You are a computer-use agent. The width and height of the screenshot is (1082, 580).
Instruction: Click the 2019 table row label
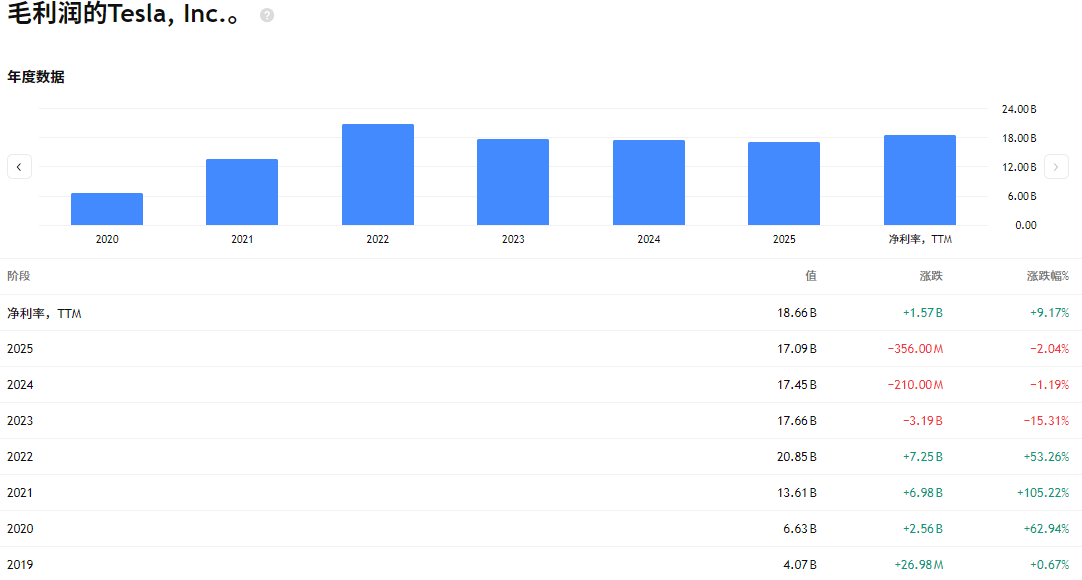pyautogui.click(x=20, y=564)
